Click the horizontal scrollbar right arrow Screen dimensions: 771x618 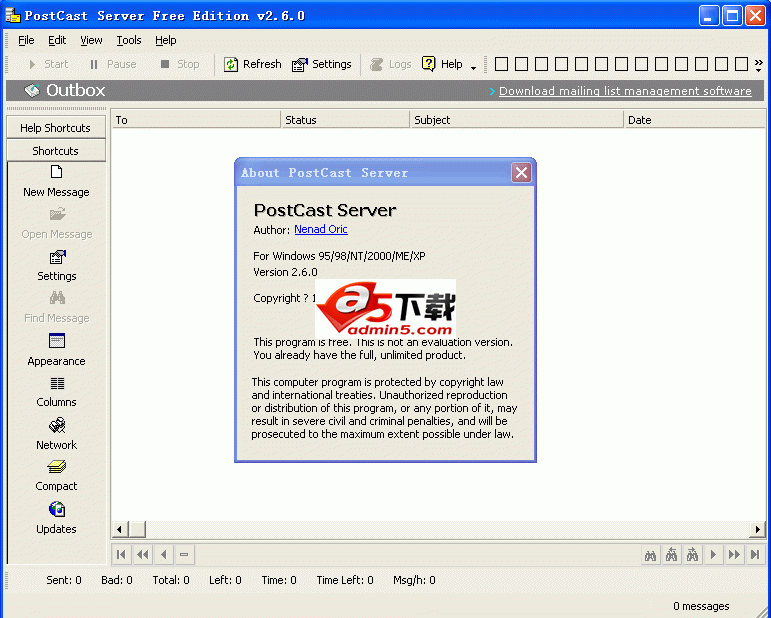(757, 529)
